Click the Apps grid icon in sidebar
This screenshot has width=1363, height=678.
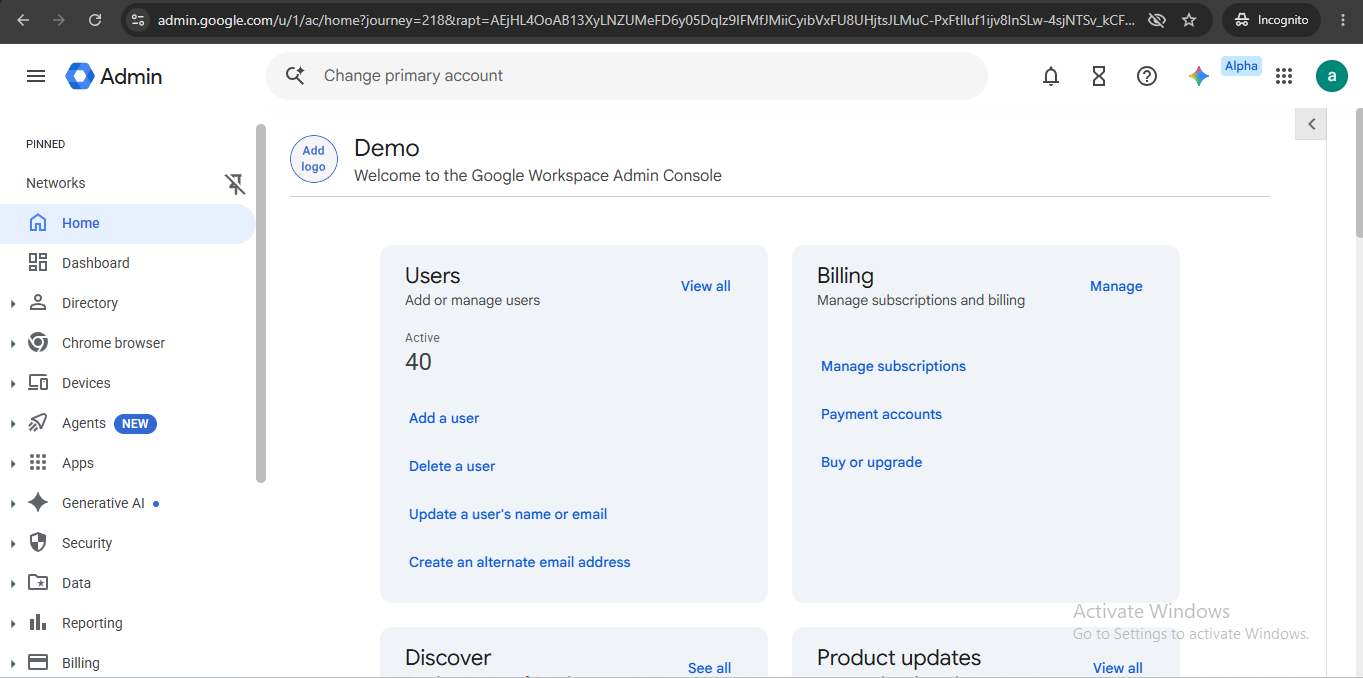point(38,463)
